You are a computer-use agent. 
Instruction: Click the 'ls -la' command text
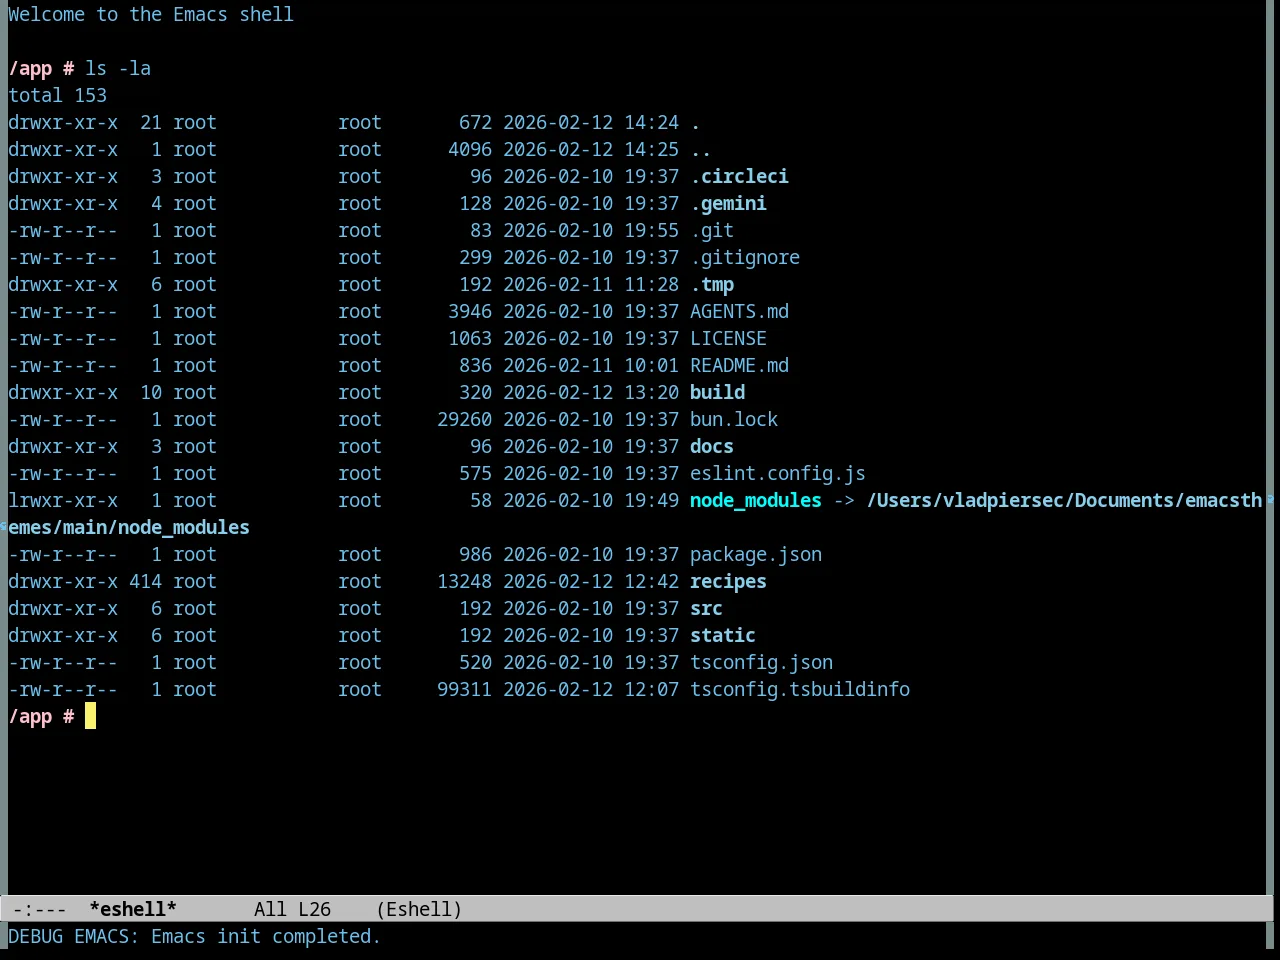pyautogui.click(x=118, y=68)
